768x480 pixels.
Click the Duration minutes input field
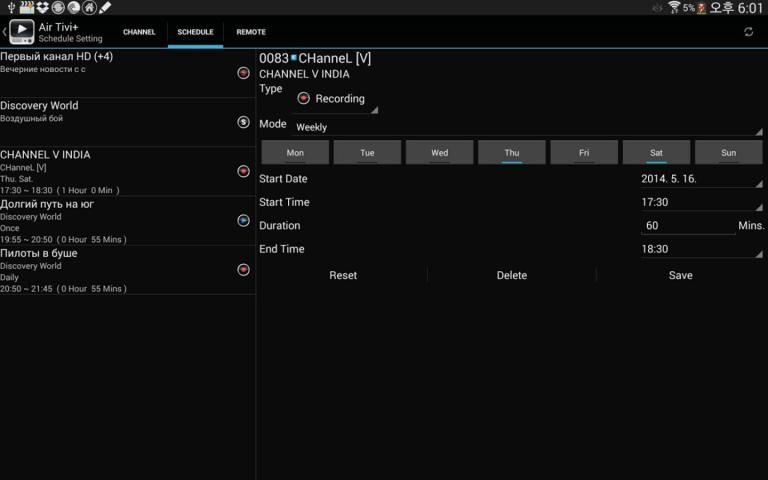[688, 226]
